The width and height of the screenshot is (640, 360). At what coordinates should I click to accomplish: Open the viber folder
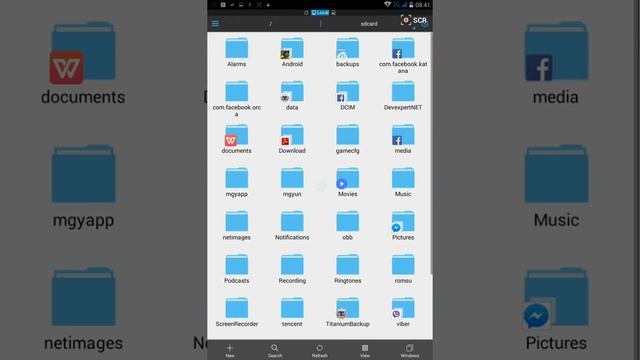click(x=403, y=311)
